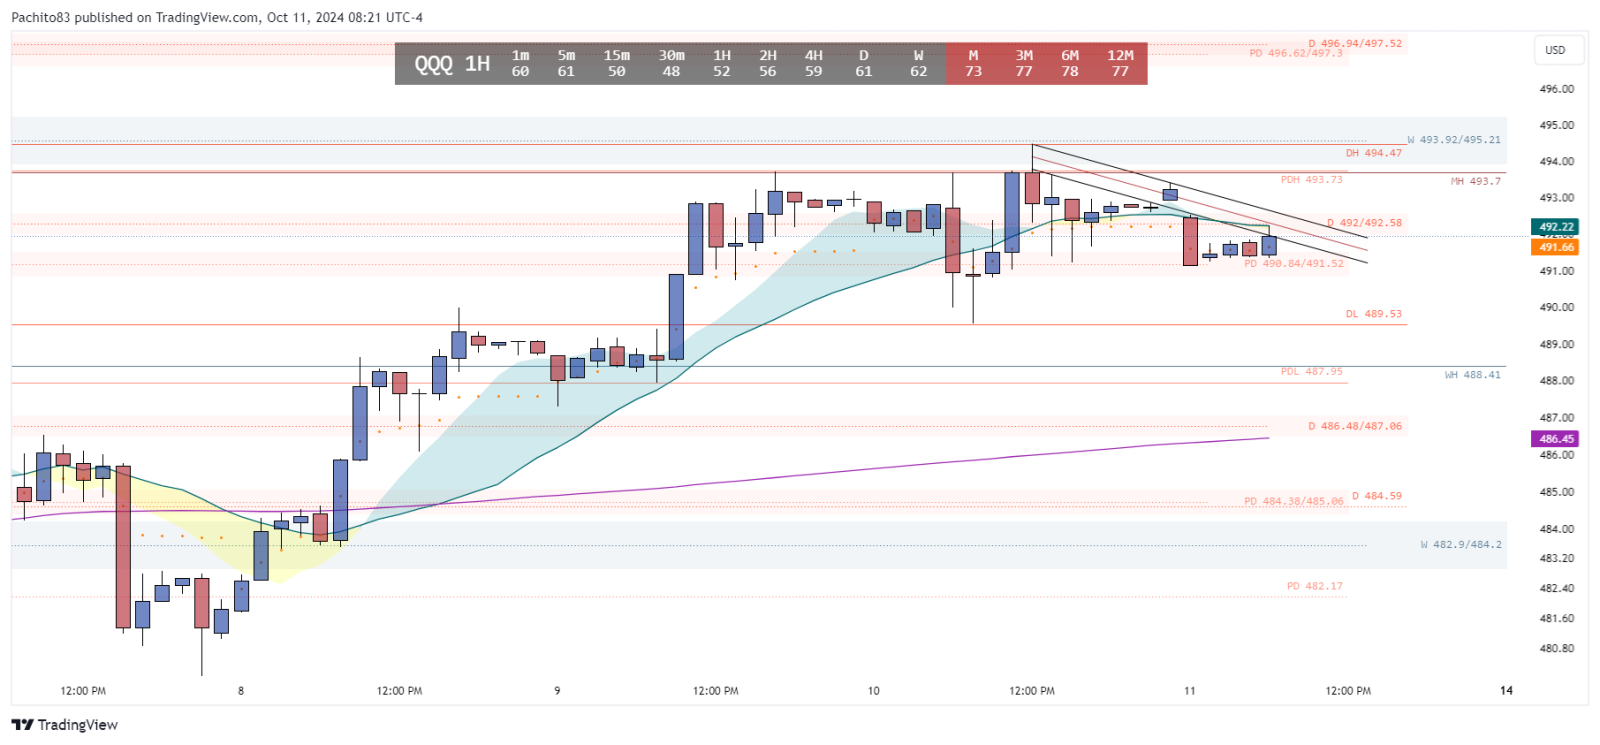Click the 483.20 price axis value
This screenshot has width=1600, height=745.
1556,559
